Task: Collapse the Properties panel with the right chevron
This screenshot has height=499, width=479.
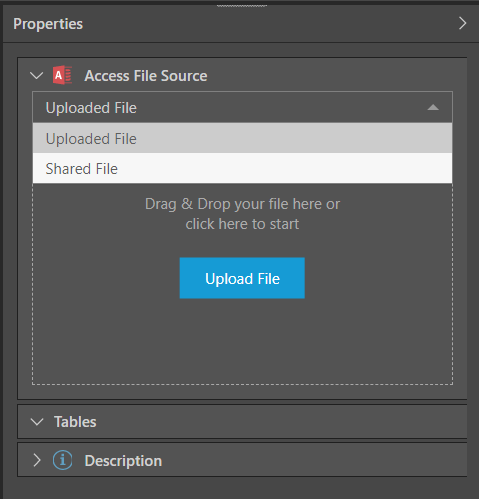Action: point(462,23)
